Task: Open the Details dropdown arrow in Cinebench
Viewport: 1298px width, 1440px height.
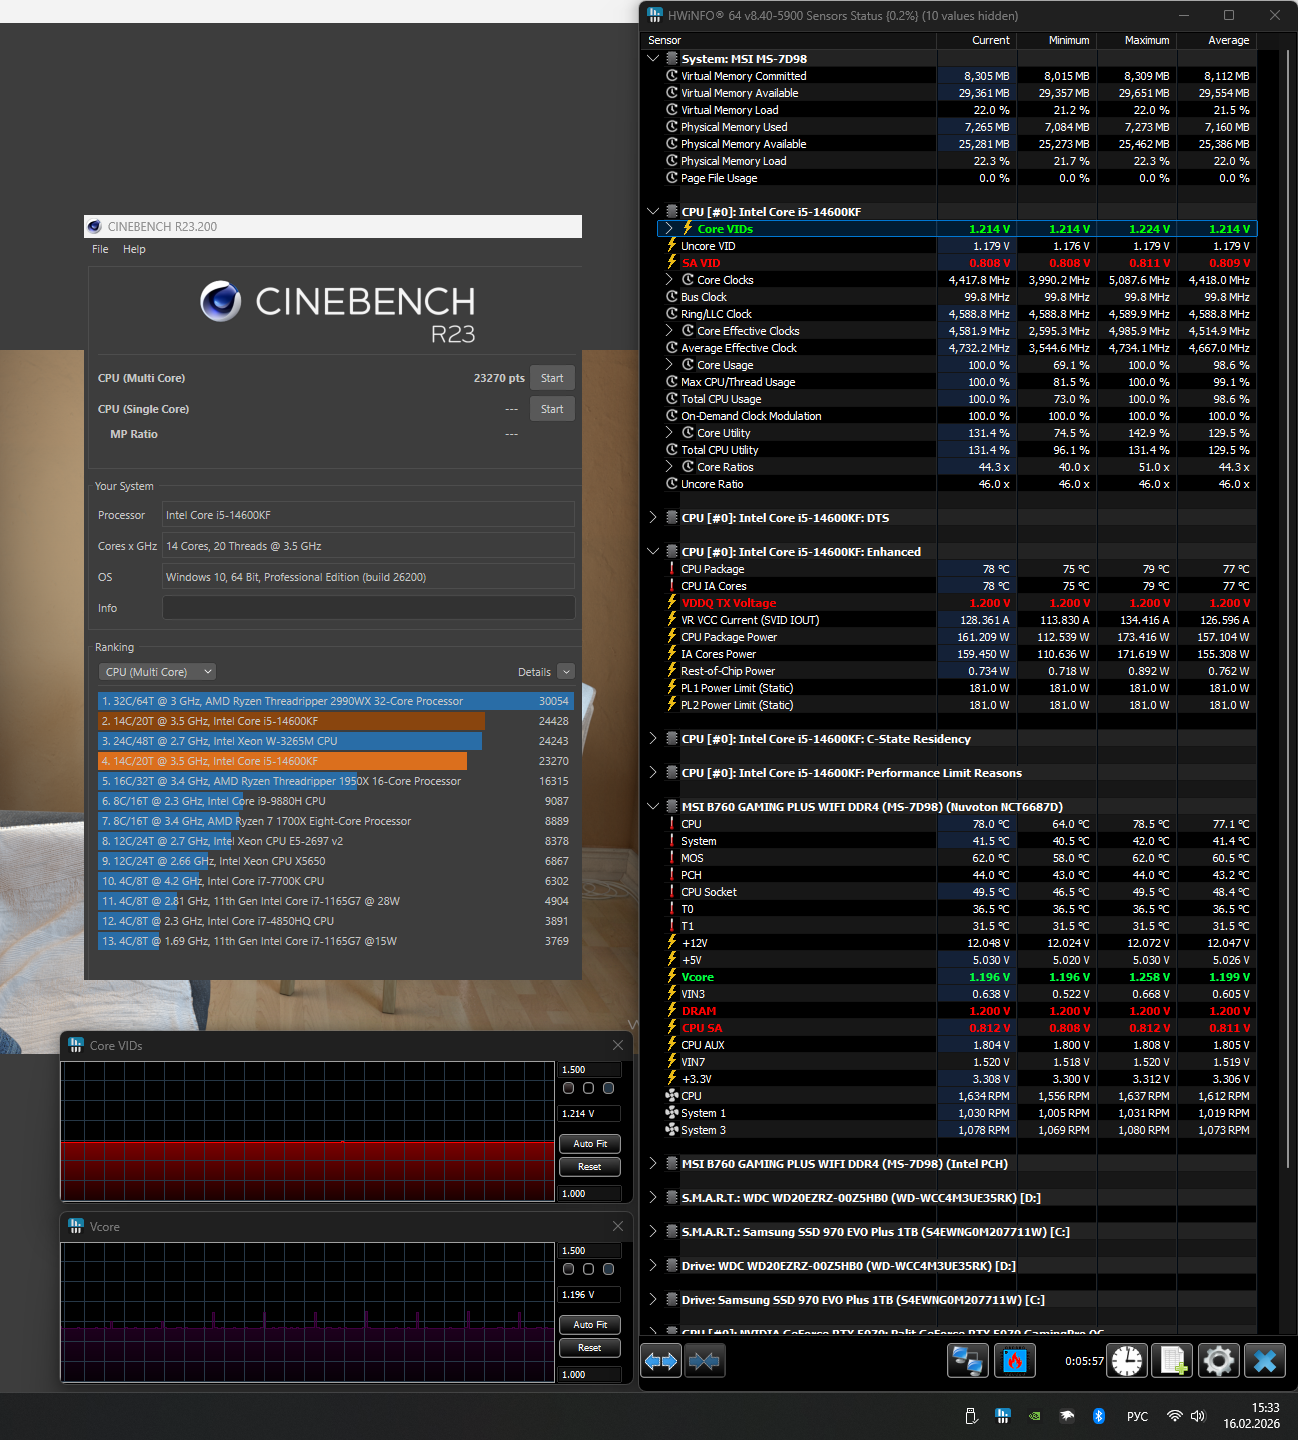Action: [565, 672]
